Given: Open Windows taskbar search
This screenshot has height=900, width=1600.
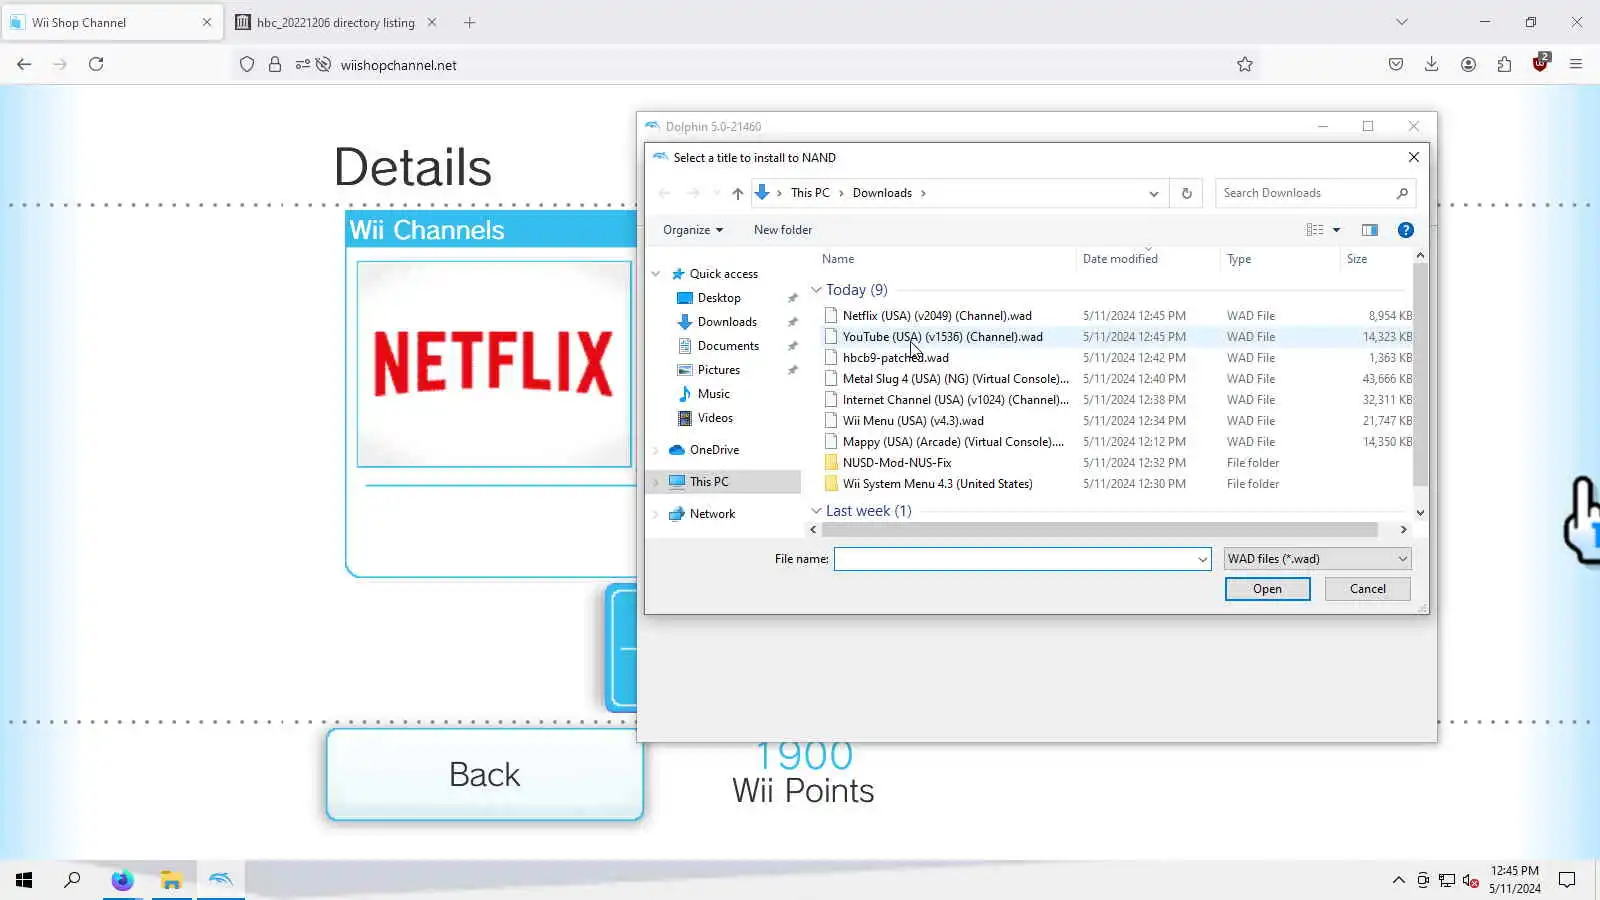Looking at the screenshot, I should 72,880.
